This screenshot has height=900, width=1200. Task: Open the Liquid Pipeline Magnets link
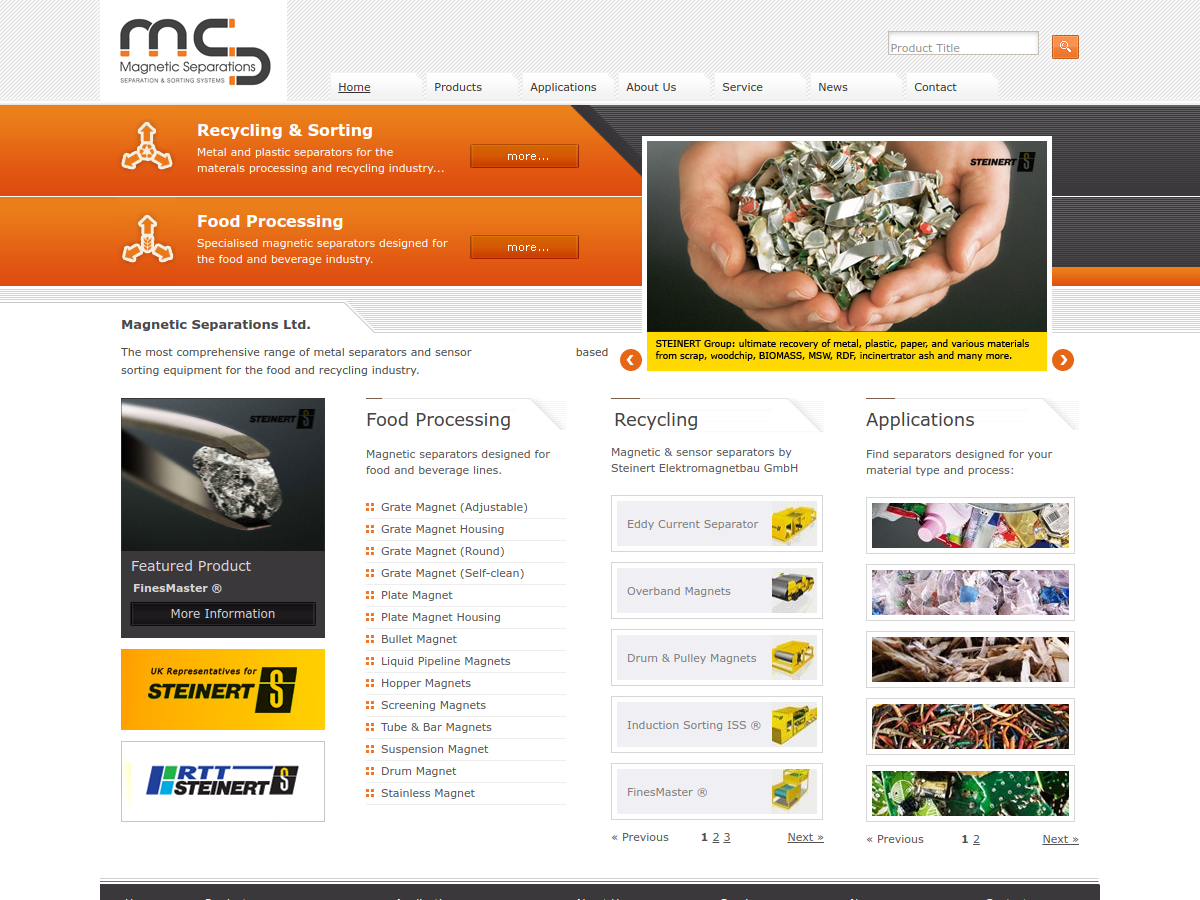(x=445, y=661)
